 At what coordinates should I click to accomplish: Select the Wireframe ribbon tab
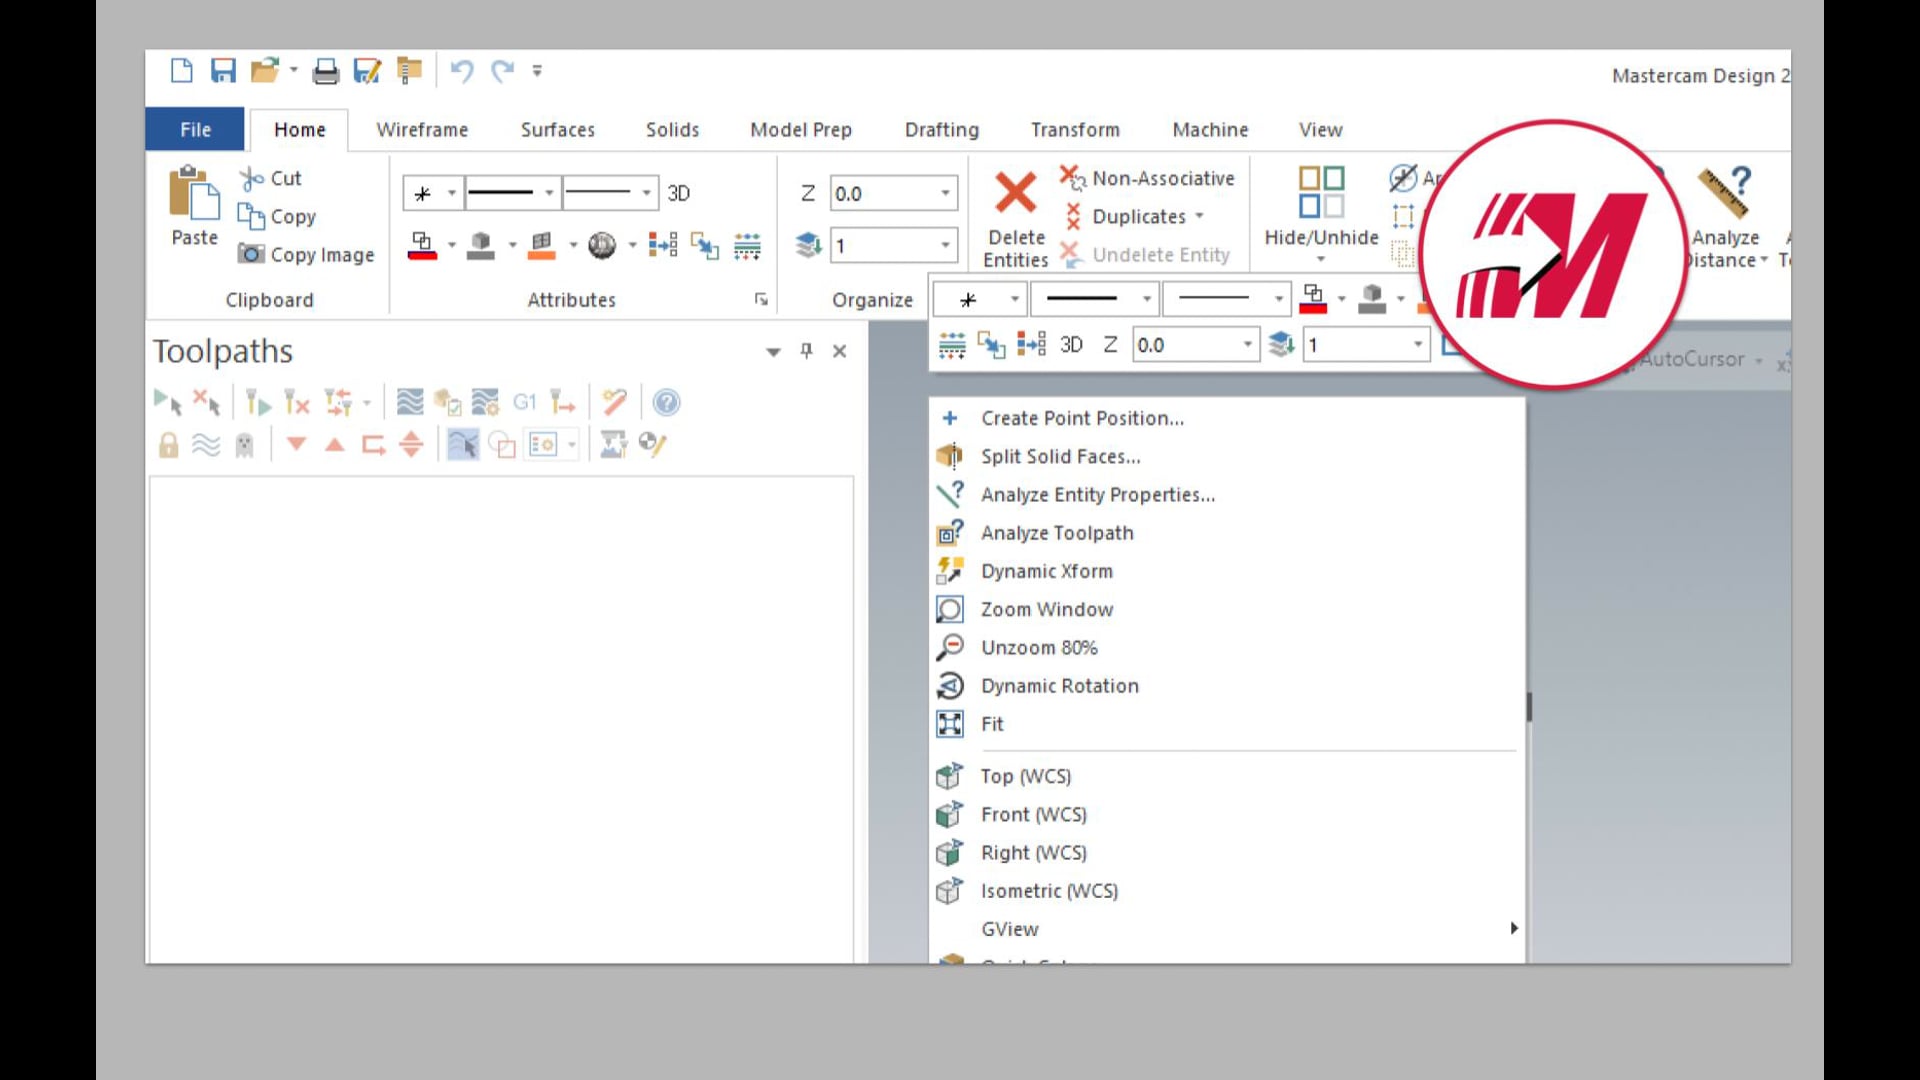pyautogui.click(x=422, y=129)
